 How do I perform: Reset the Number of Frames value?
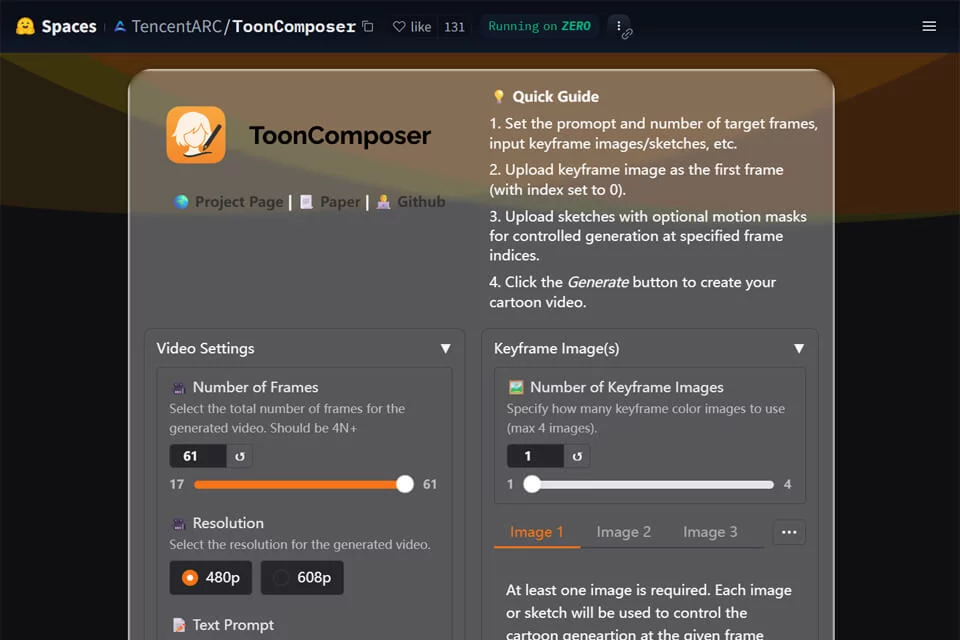[x=240, y=456]
